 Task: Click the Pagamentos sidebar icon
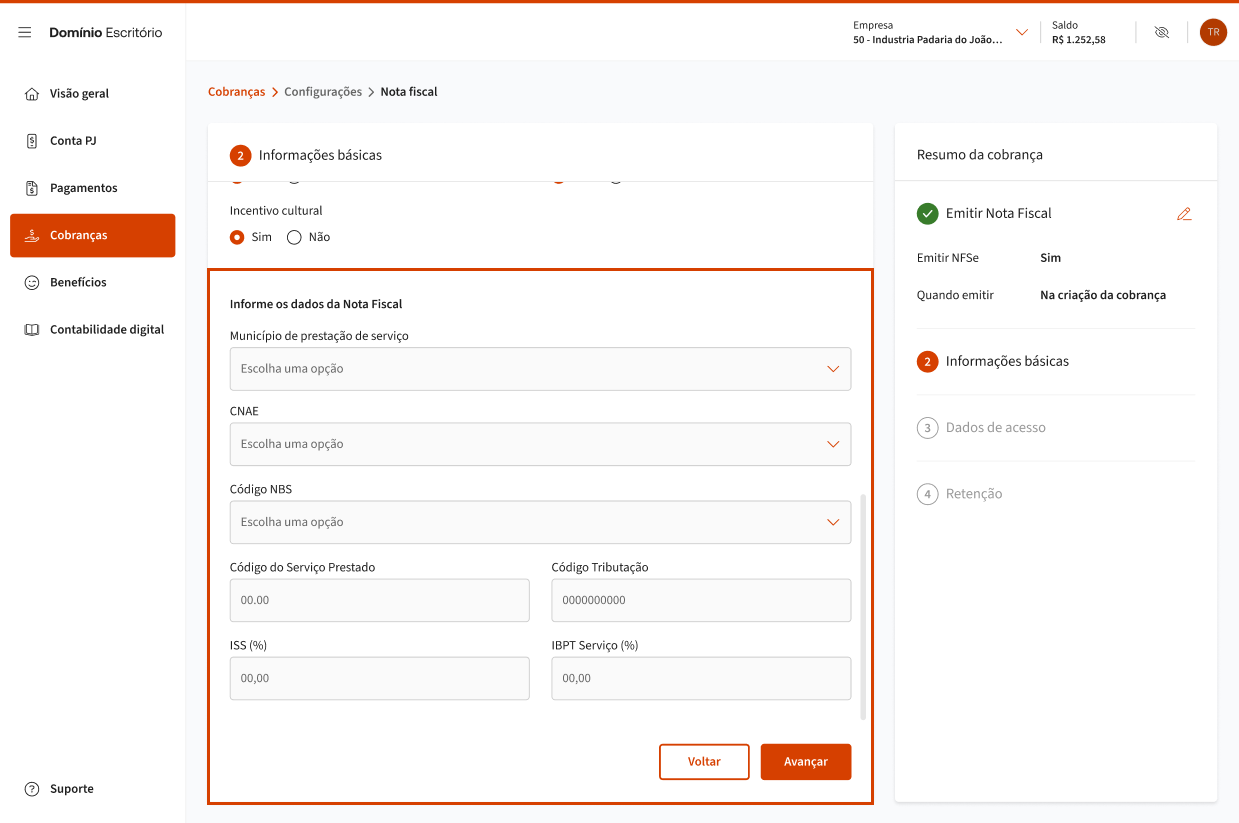point(32,188)
